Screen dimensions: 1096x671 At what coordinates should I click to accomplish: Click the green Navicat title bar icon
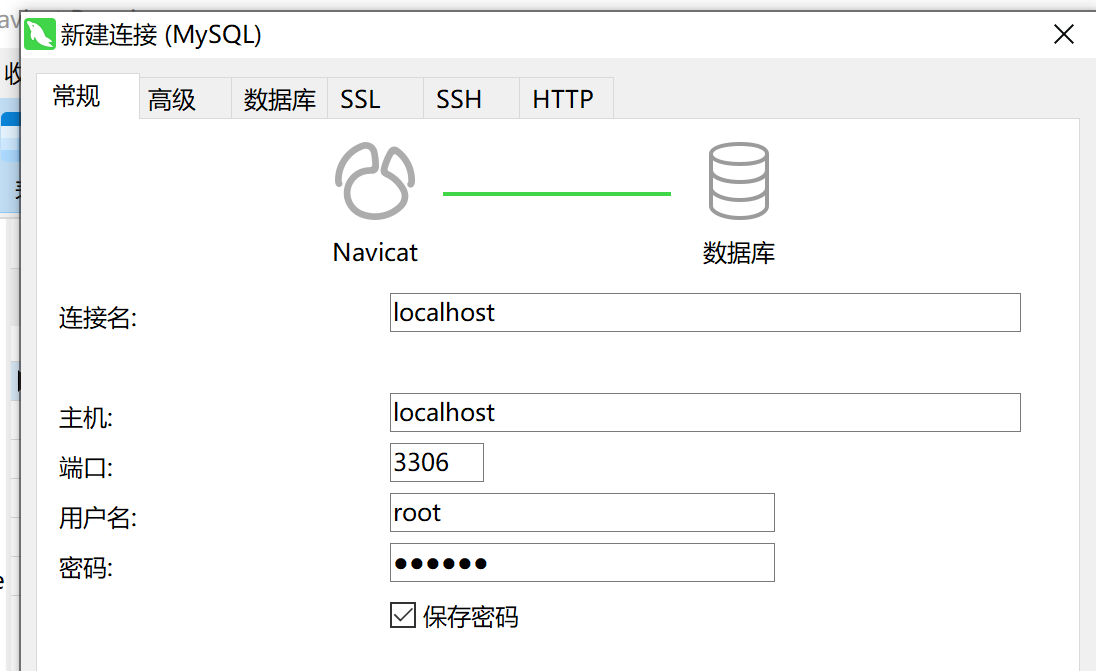[x=39, y=35]
